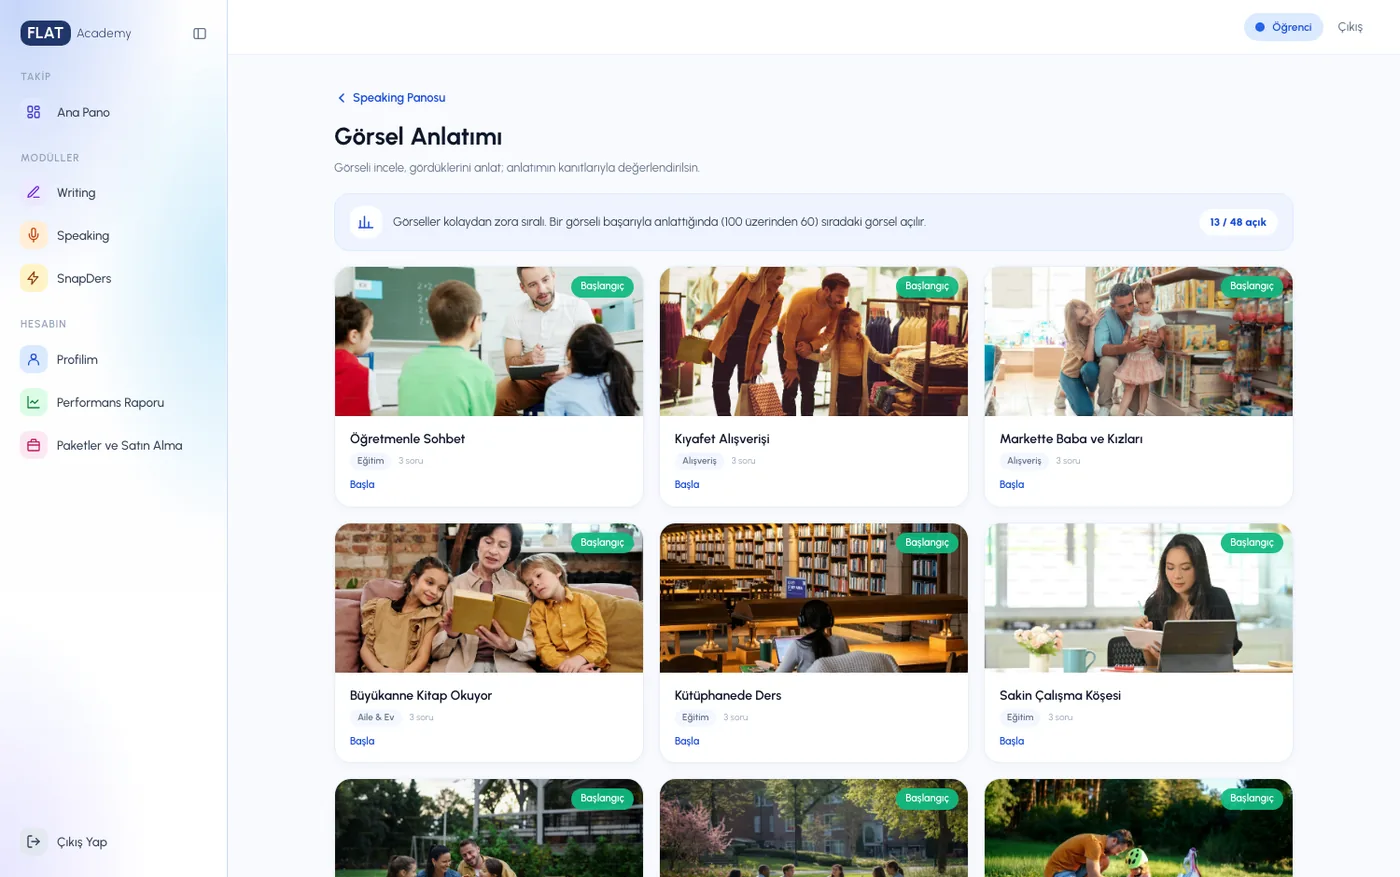Click Başla under Öğretmenle Sohbet
This screenshot has width=1400, height=877.
tap(362, 484)
